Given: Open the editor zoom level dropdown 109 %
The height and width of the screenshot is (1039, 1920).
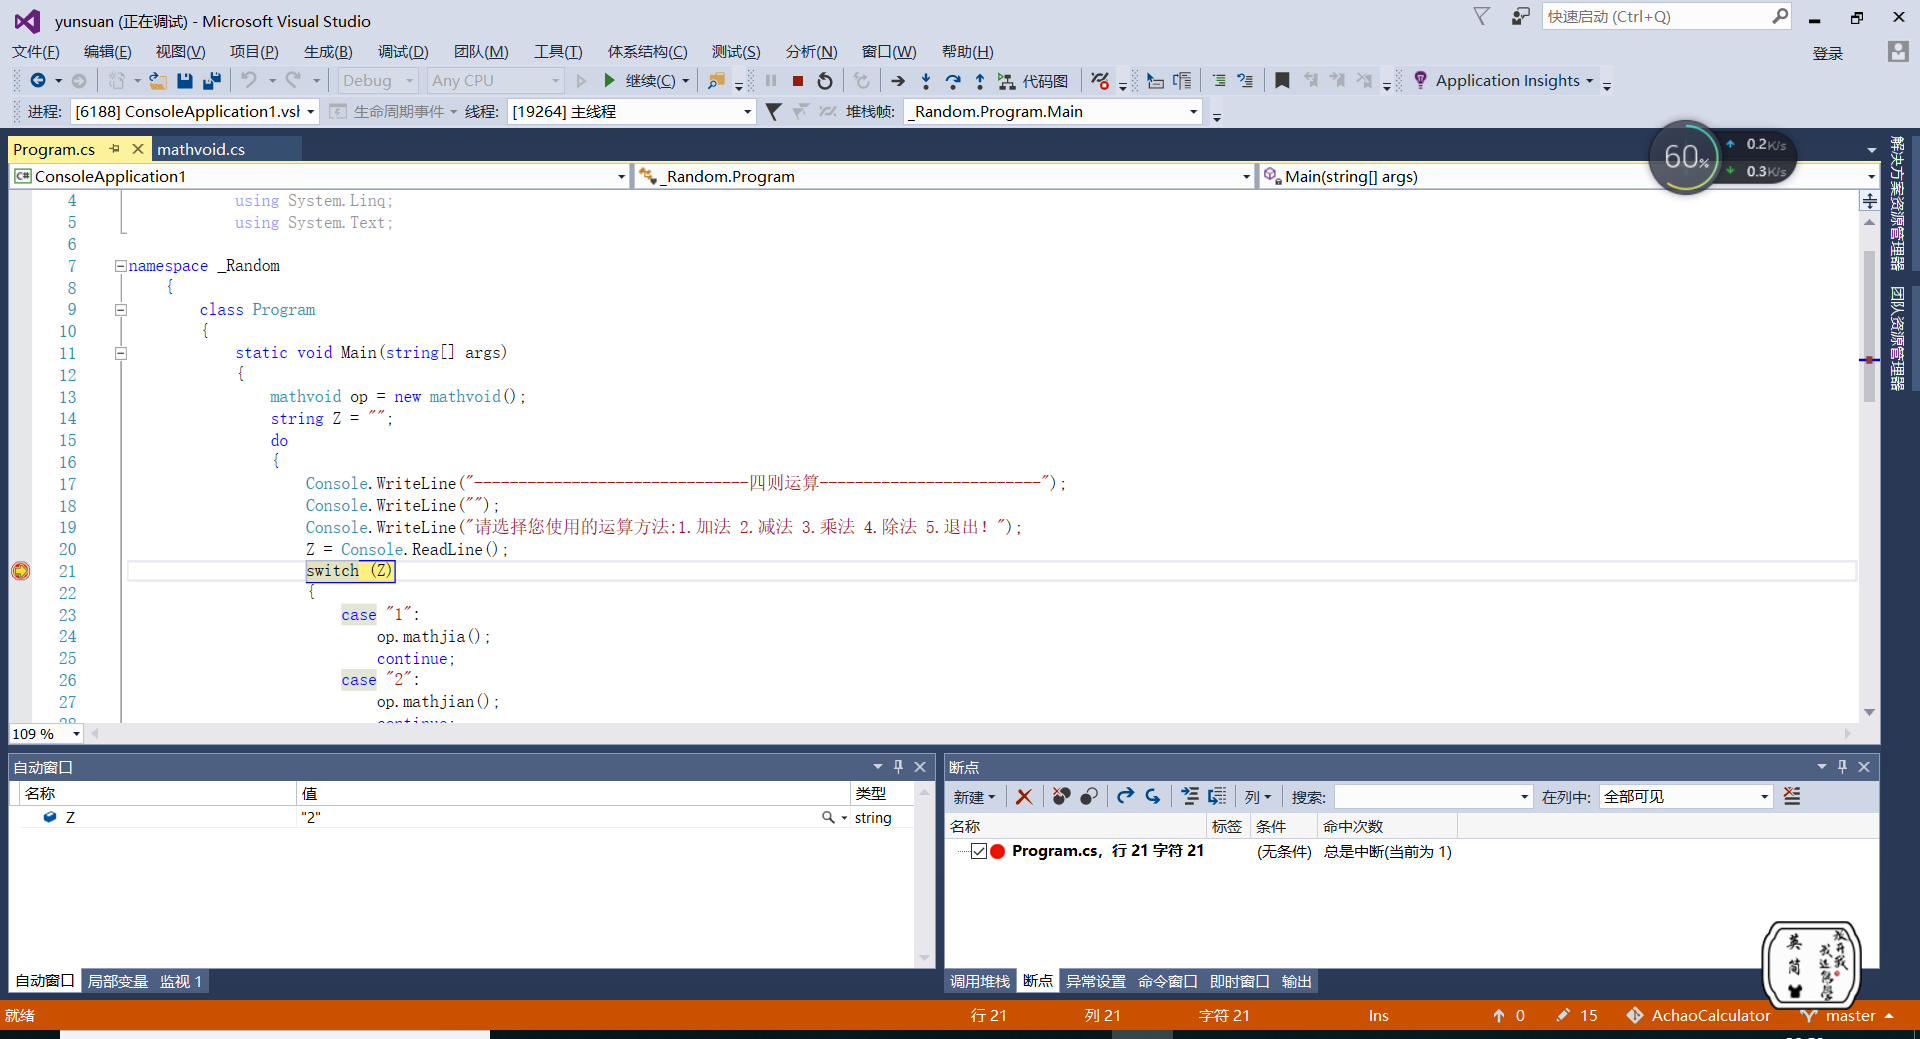Looking at the screenshot, I should coord(46,734).
